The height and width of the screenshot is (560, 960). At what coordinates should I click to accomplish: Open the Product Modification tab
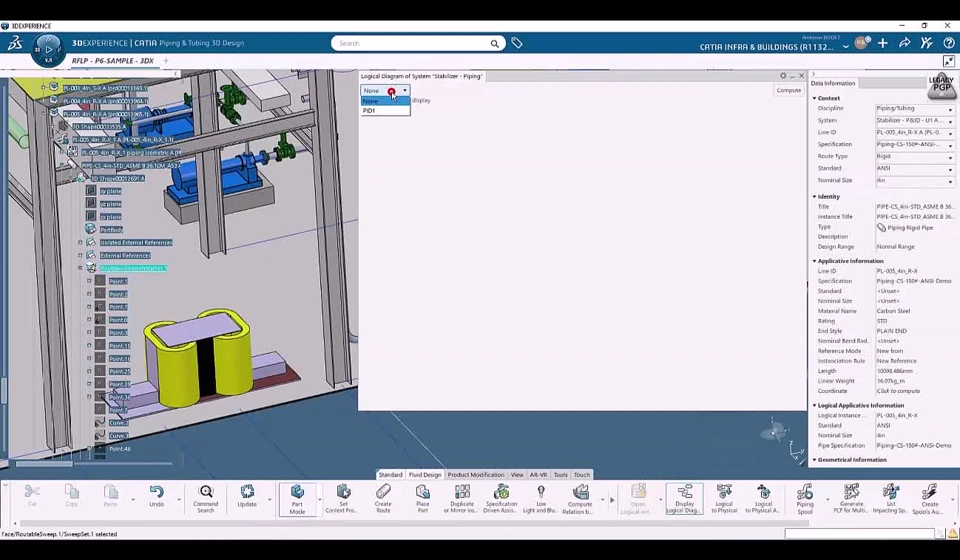475,475
